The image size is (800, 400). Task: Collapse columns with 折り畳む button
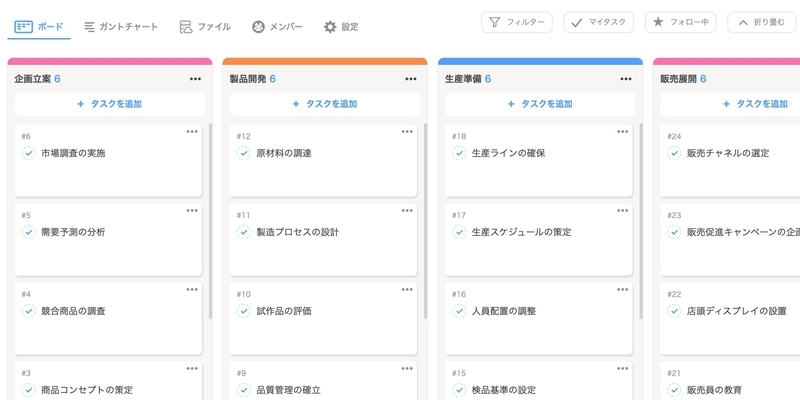coord(761,22)
